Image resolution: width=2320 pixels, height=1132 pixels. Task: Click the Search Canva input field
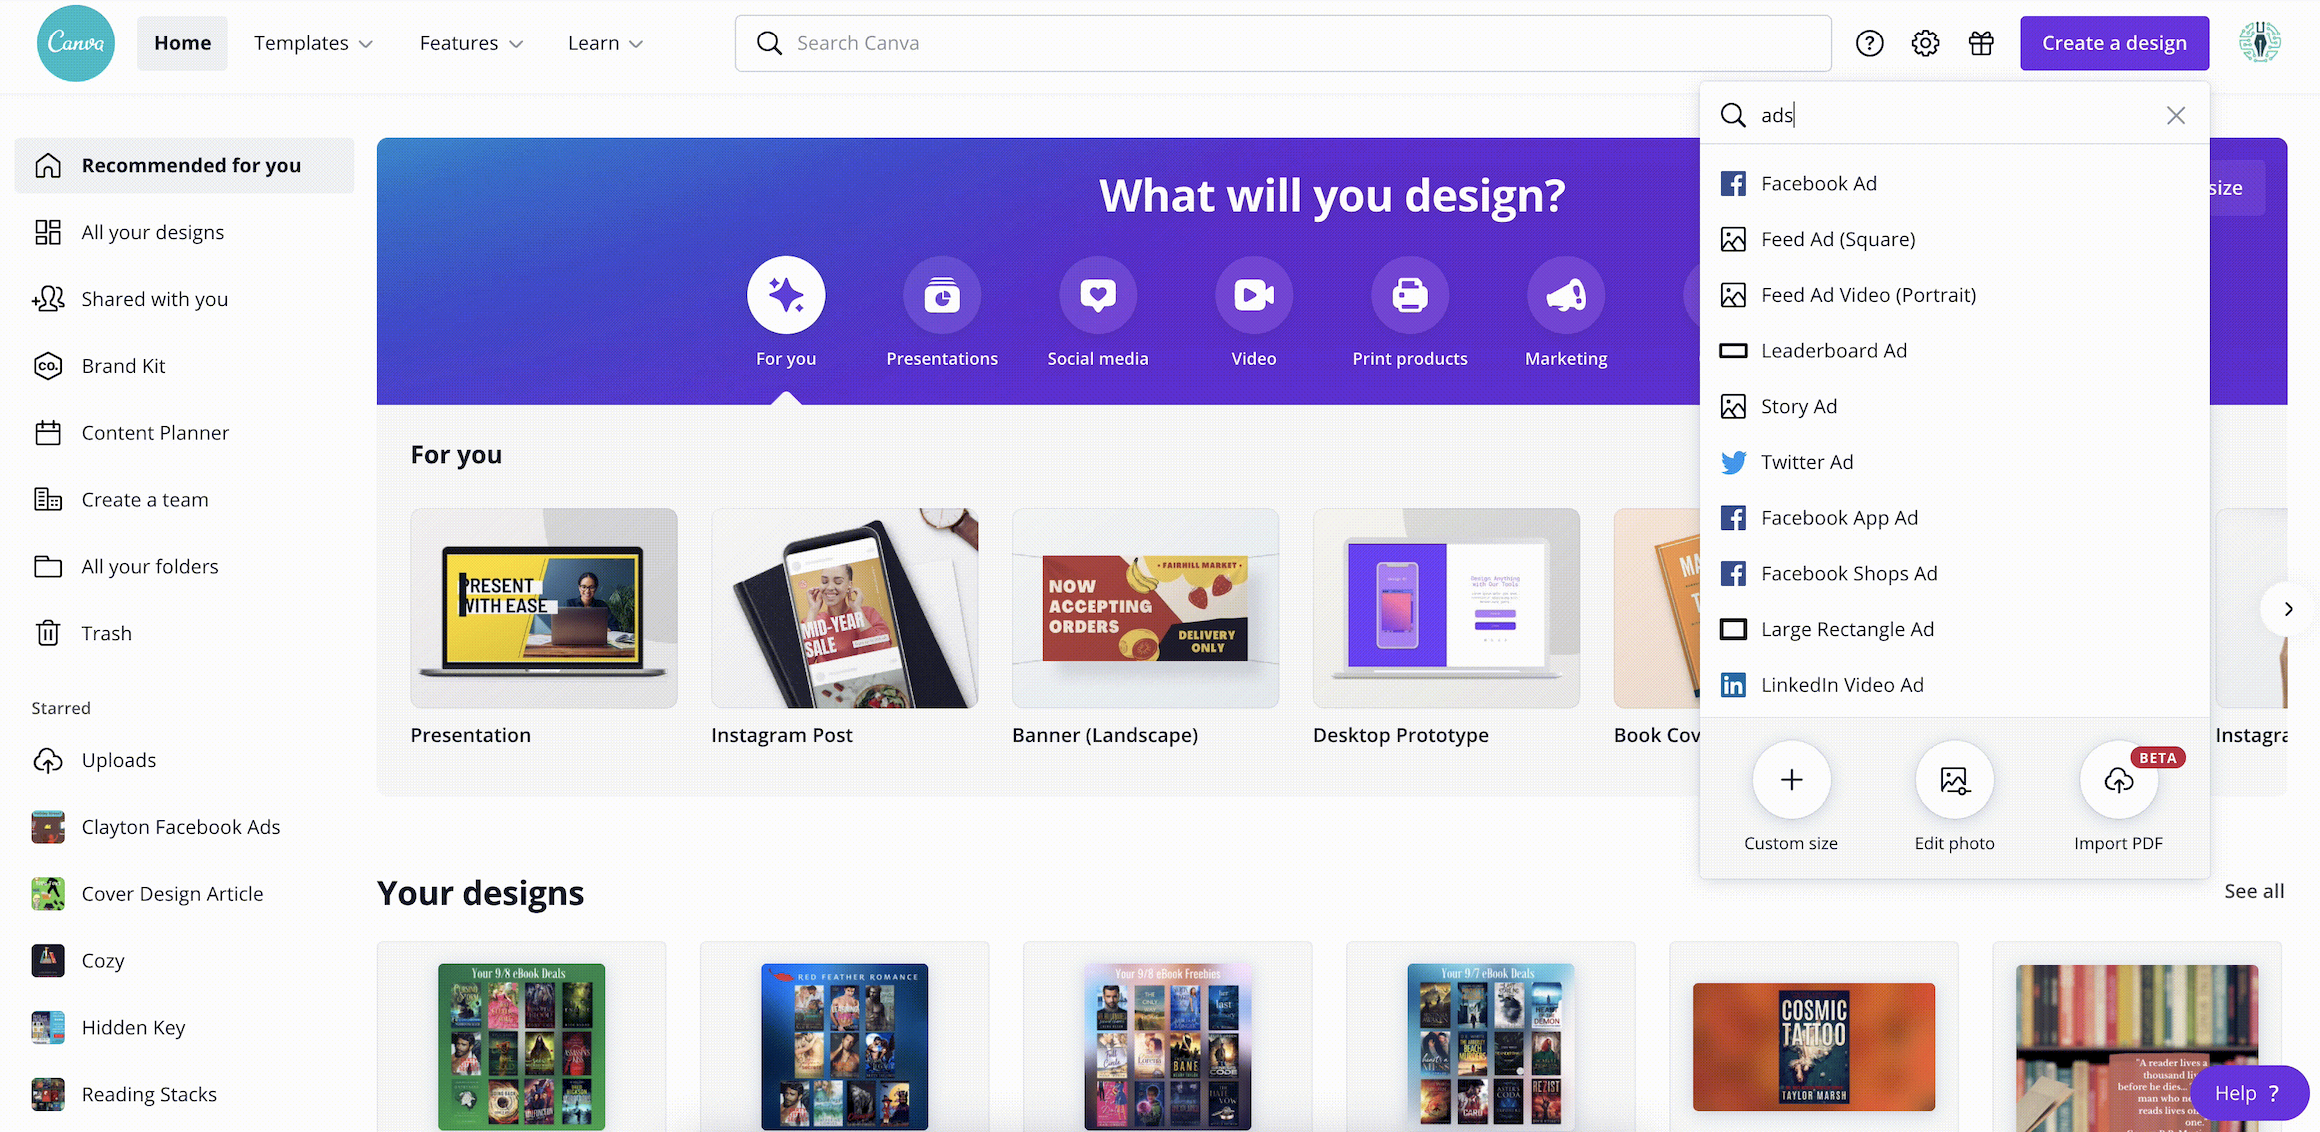pos(1283,43)
